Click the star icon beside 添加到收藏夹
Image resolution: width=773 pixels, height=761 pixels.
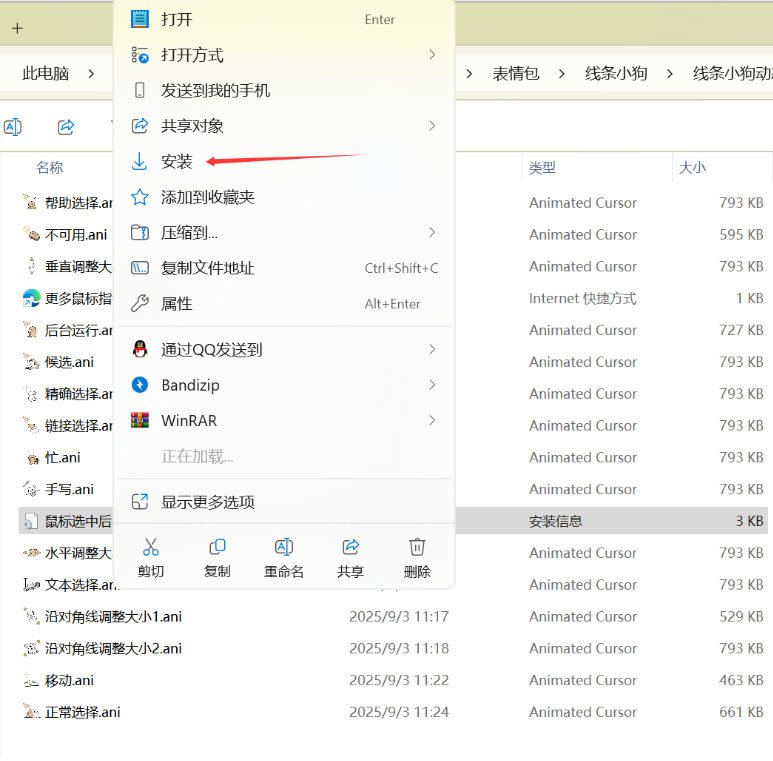click(x=140, y=197)
